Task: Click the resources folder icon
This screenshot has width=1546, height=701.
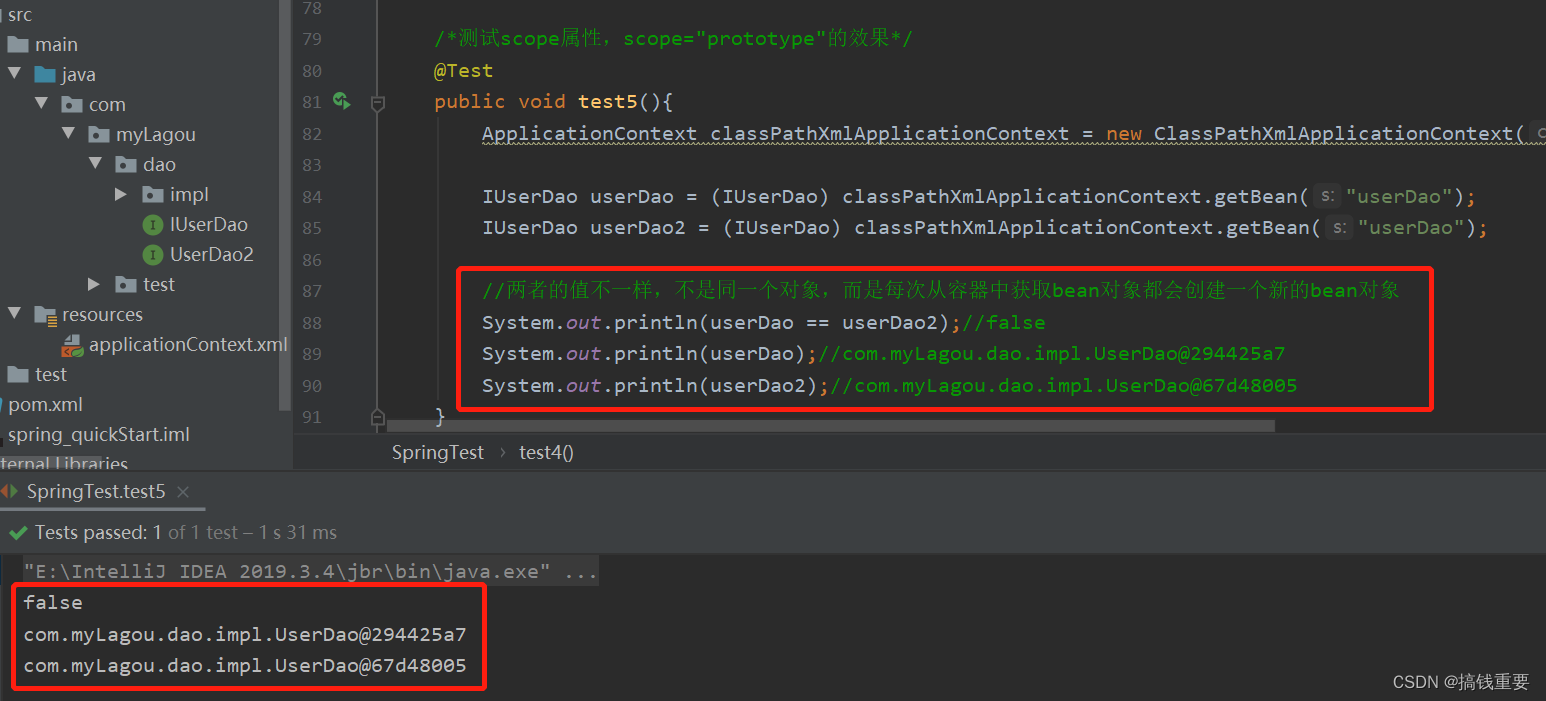Action: click(x=45, y=315)
